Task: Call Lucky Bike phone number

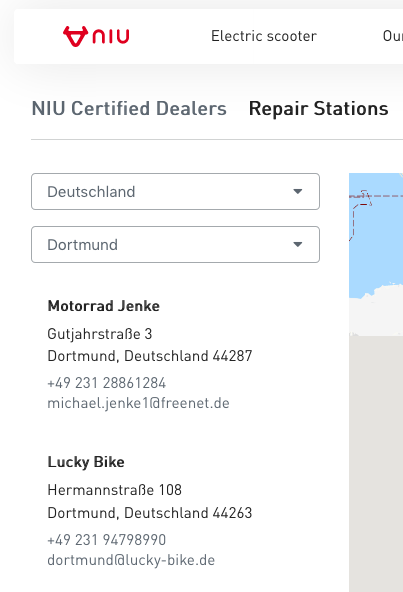Action: click(107, 540)
